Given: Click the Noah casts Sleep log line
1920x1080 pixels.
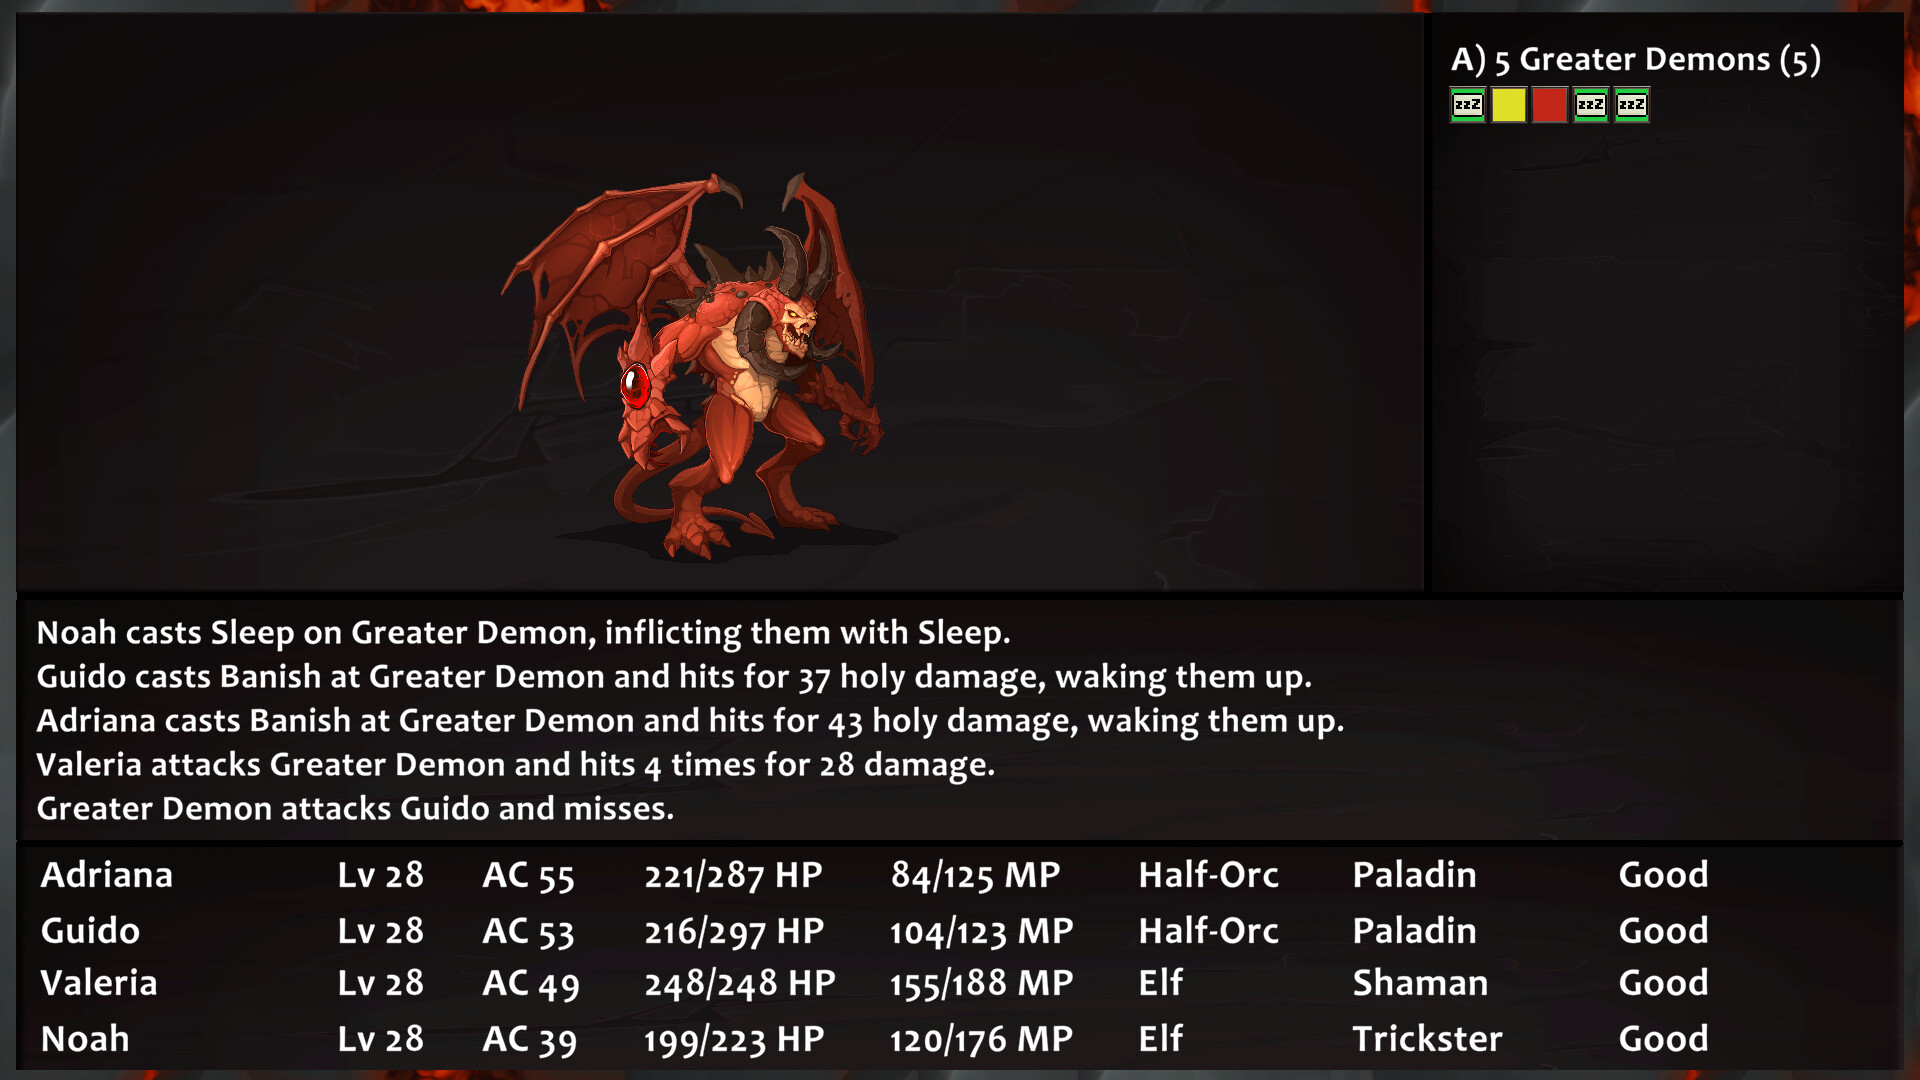Looking at the screenshot, I should [523, 633].
